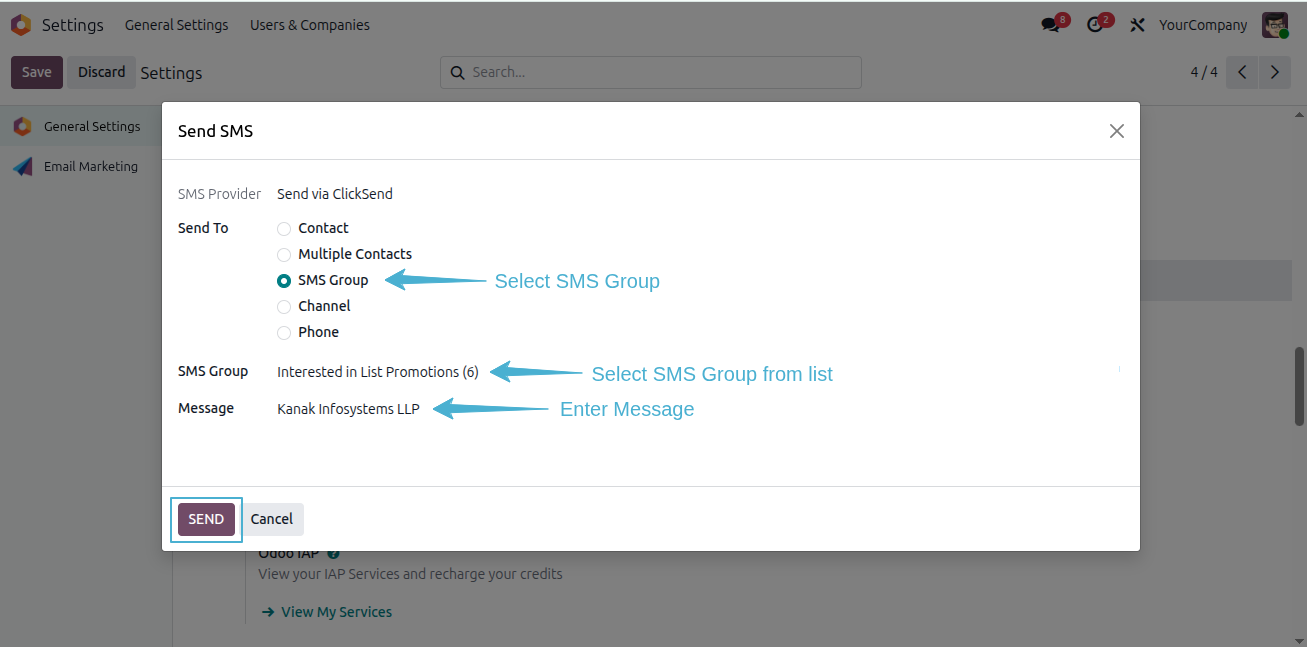
Task: Click Cancel in the dialog
Action: coord(272,519)
